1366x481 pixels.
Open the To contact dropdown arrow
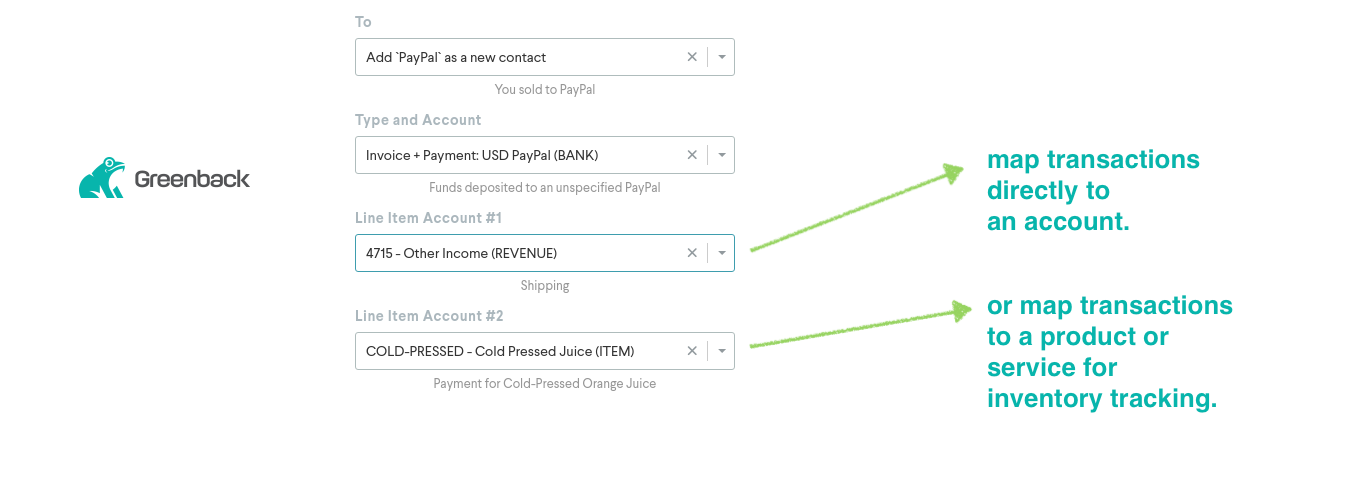[x=722, y=57]
